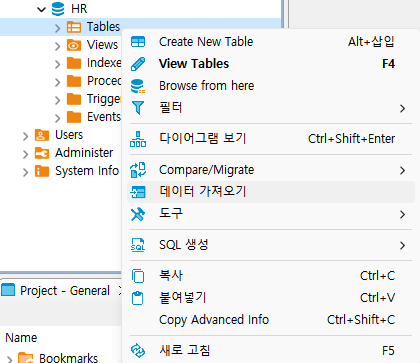Click the Name column header
The height and width of the screenshot is (363, 420).
[21, 338]
